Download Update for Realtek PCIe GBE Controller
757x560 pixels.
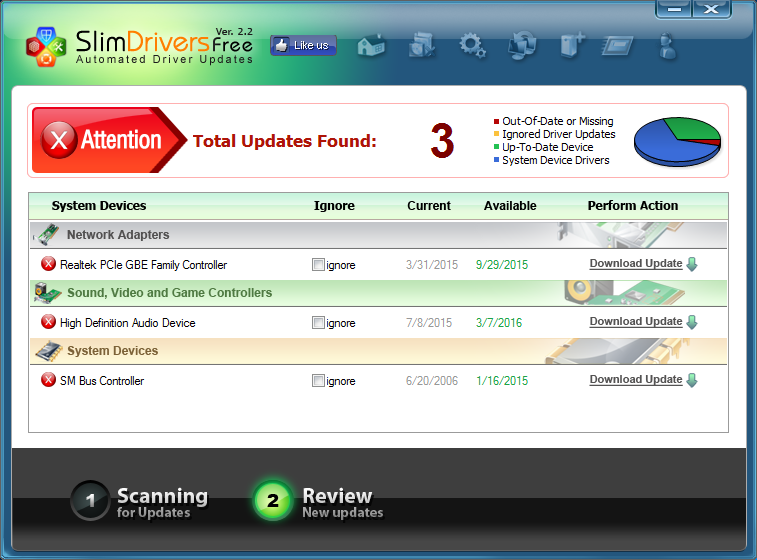[636, 264]
